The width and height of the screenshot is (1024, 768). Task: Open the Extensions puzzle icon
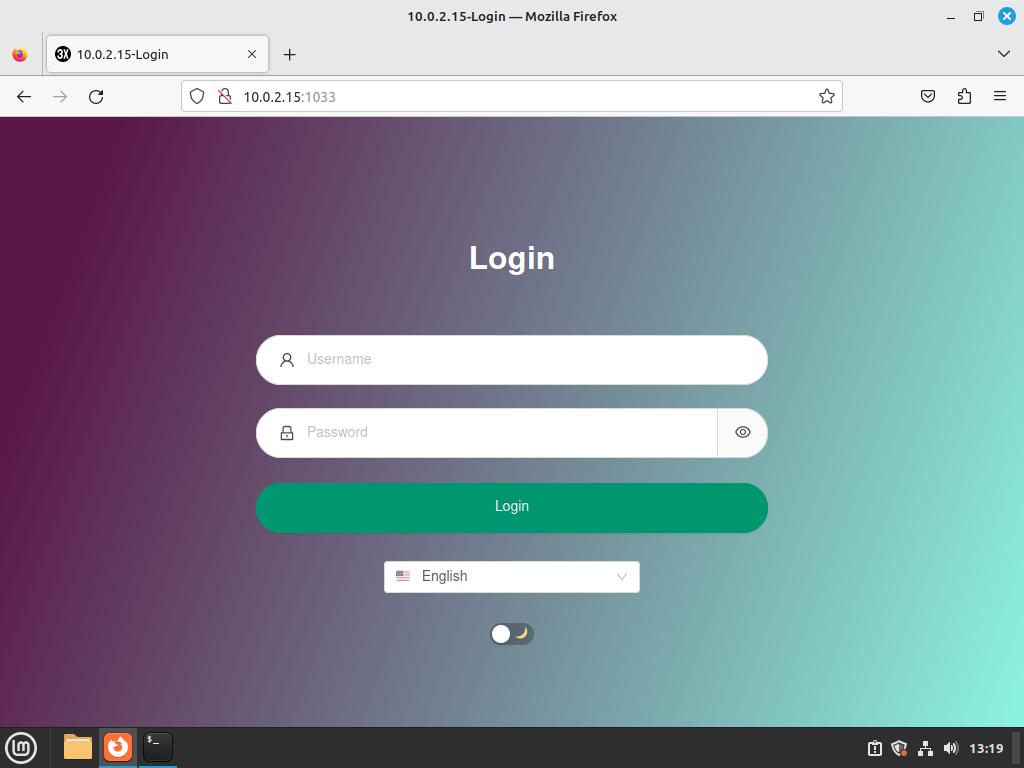(964, 97)
